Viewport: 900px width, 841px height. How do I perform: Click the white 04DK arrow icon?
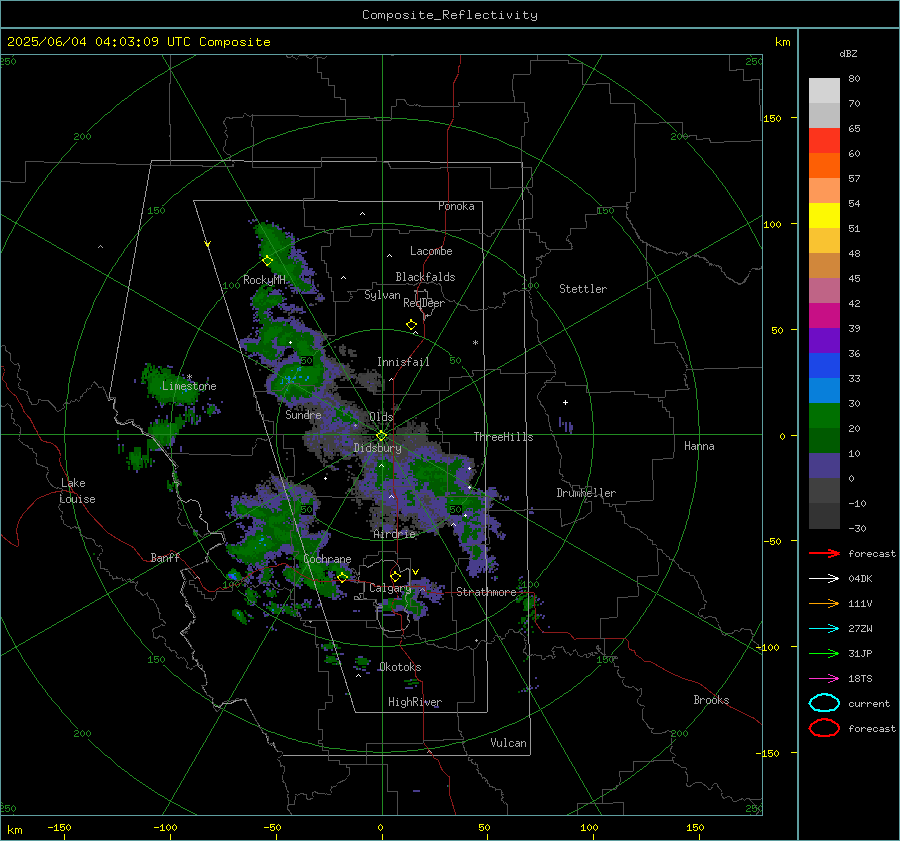click(824, 578)
